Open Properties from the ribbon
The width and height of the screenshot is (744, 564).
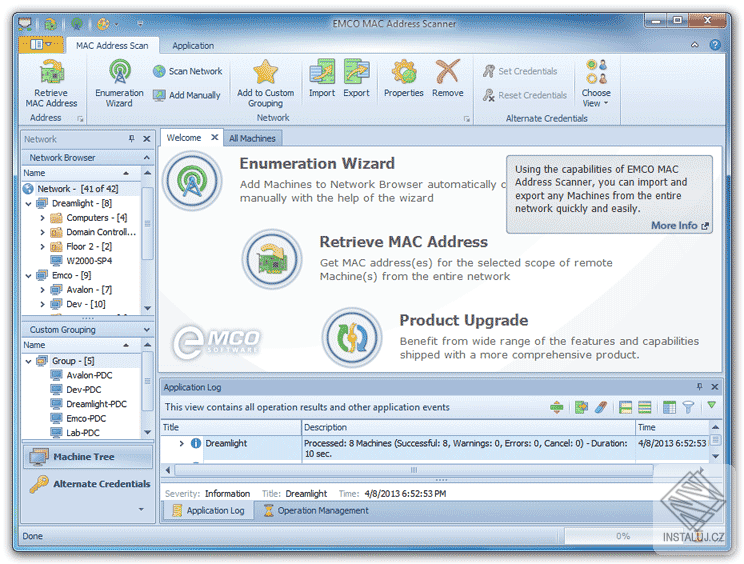403,79
